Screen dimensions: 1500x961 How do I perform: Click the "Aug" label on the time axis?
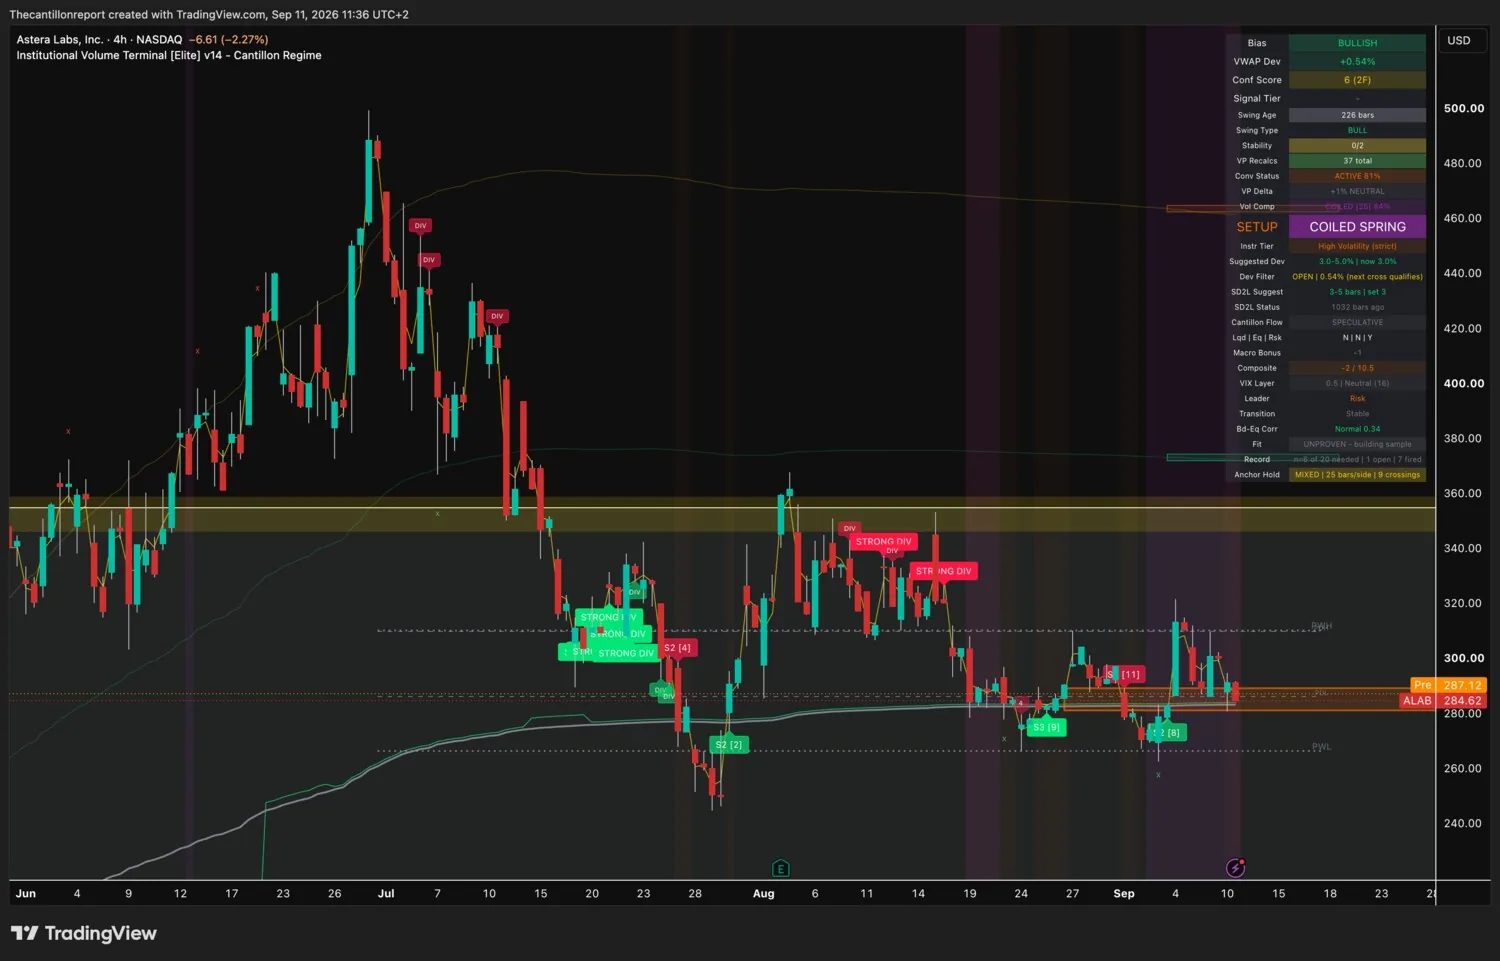coord(763,894)
